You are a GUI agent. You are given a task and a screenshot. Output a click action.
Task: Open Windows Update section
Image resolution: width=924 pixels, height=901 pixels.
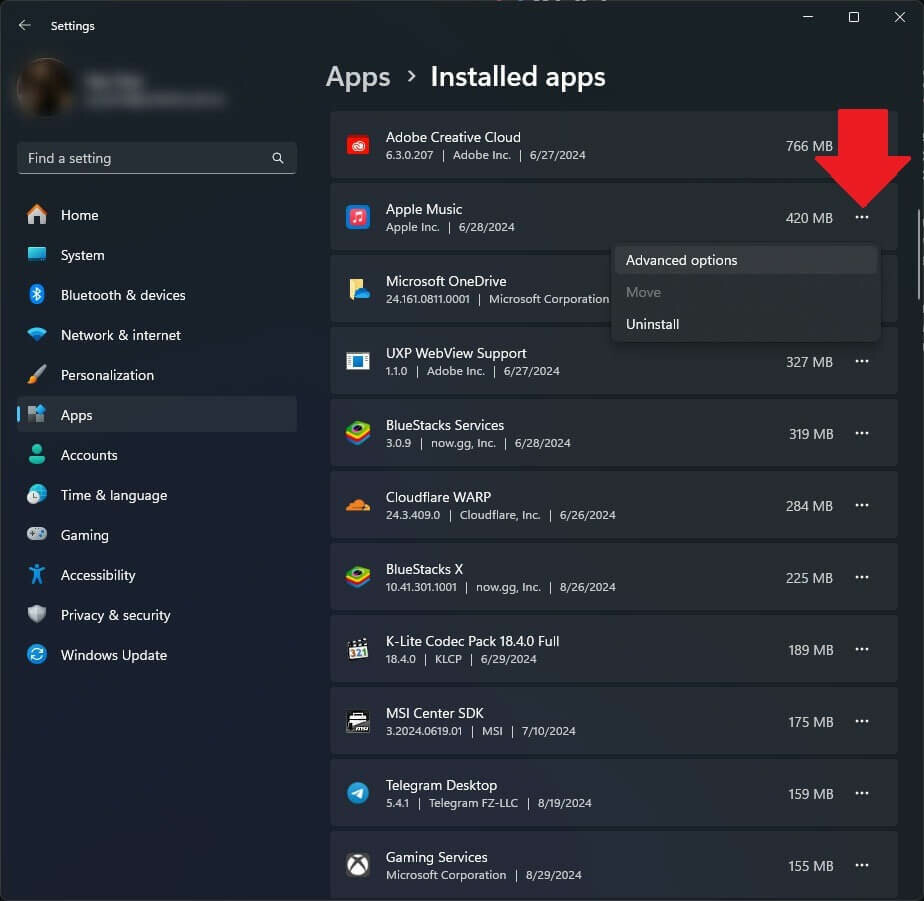[157, 655]
